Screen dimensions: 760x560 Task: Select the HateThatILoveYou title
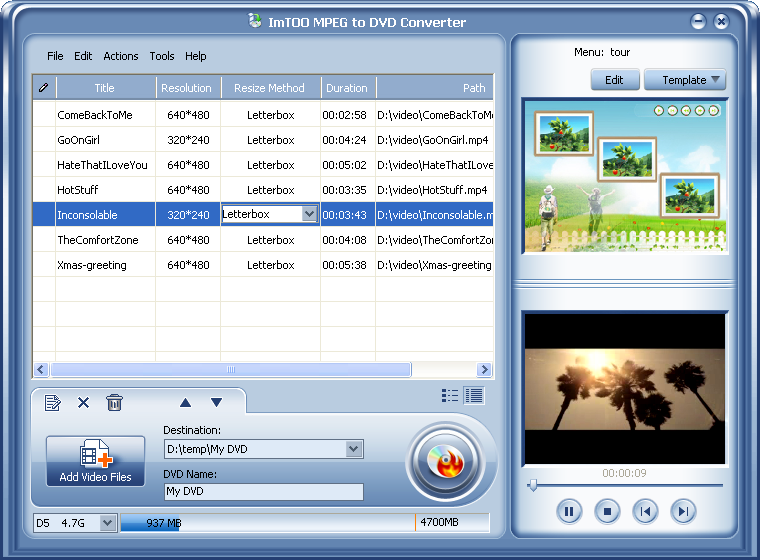[102, 165]
